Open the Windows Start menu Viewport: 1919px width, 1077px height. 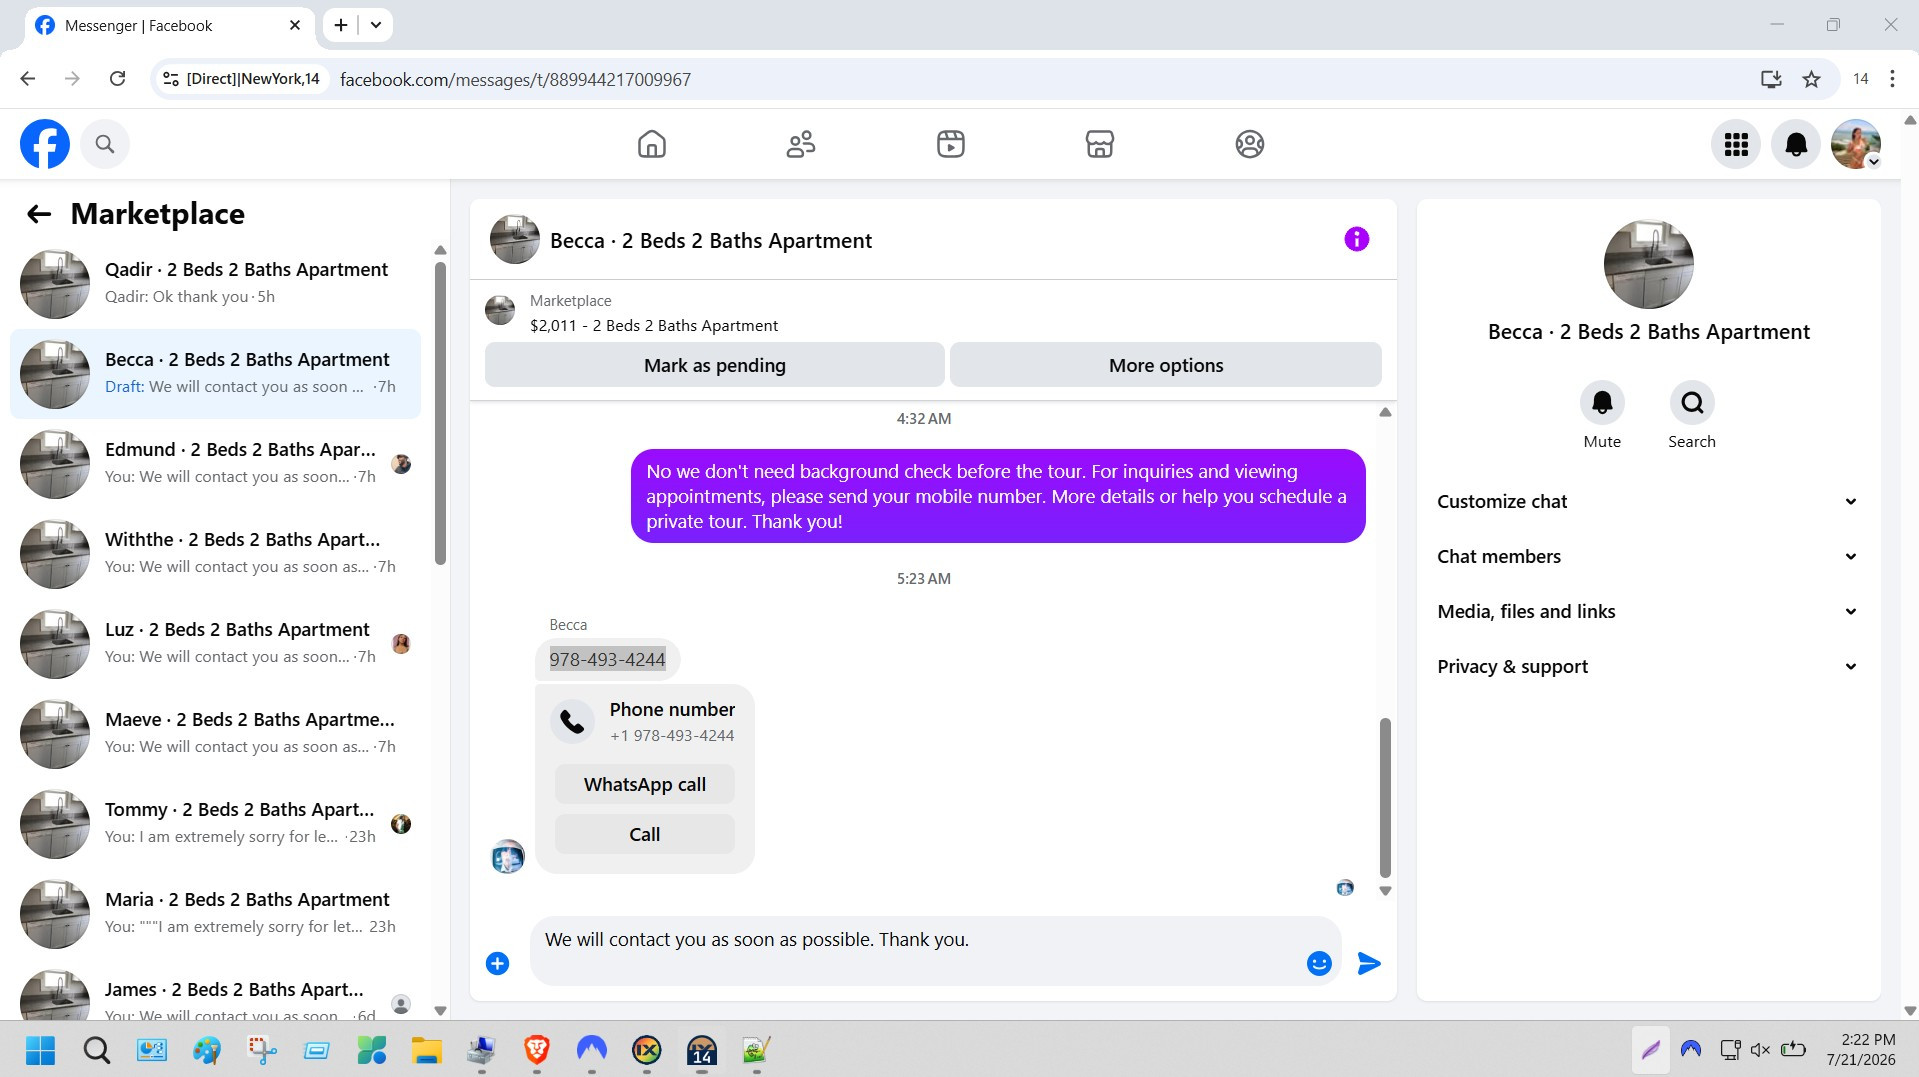click(x=40, y=1050)
